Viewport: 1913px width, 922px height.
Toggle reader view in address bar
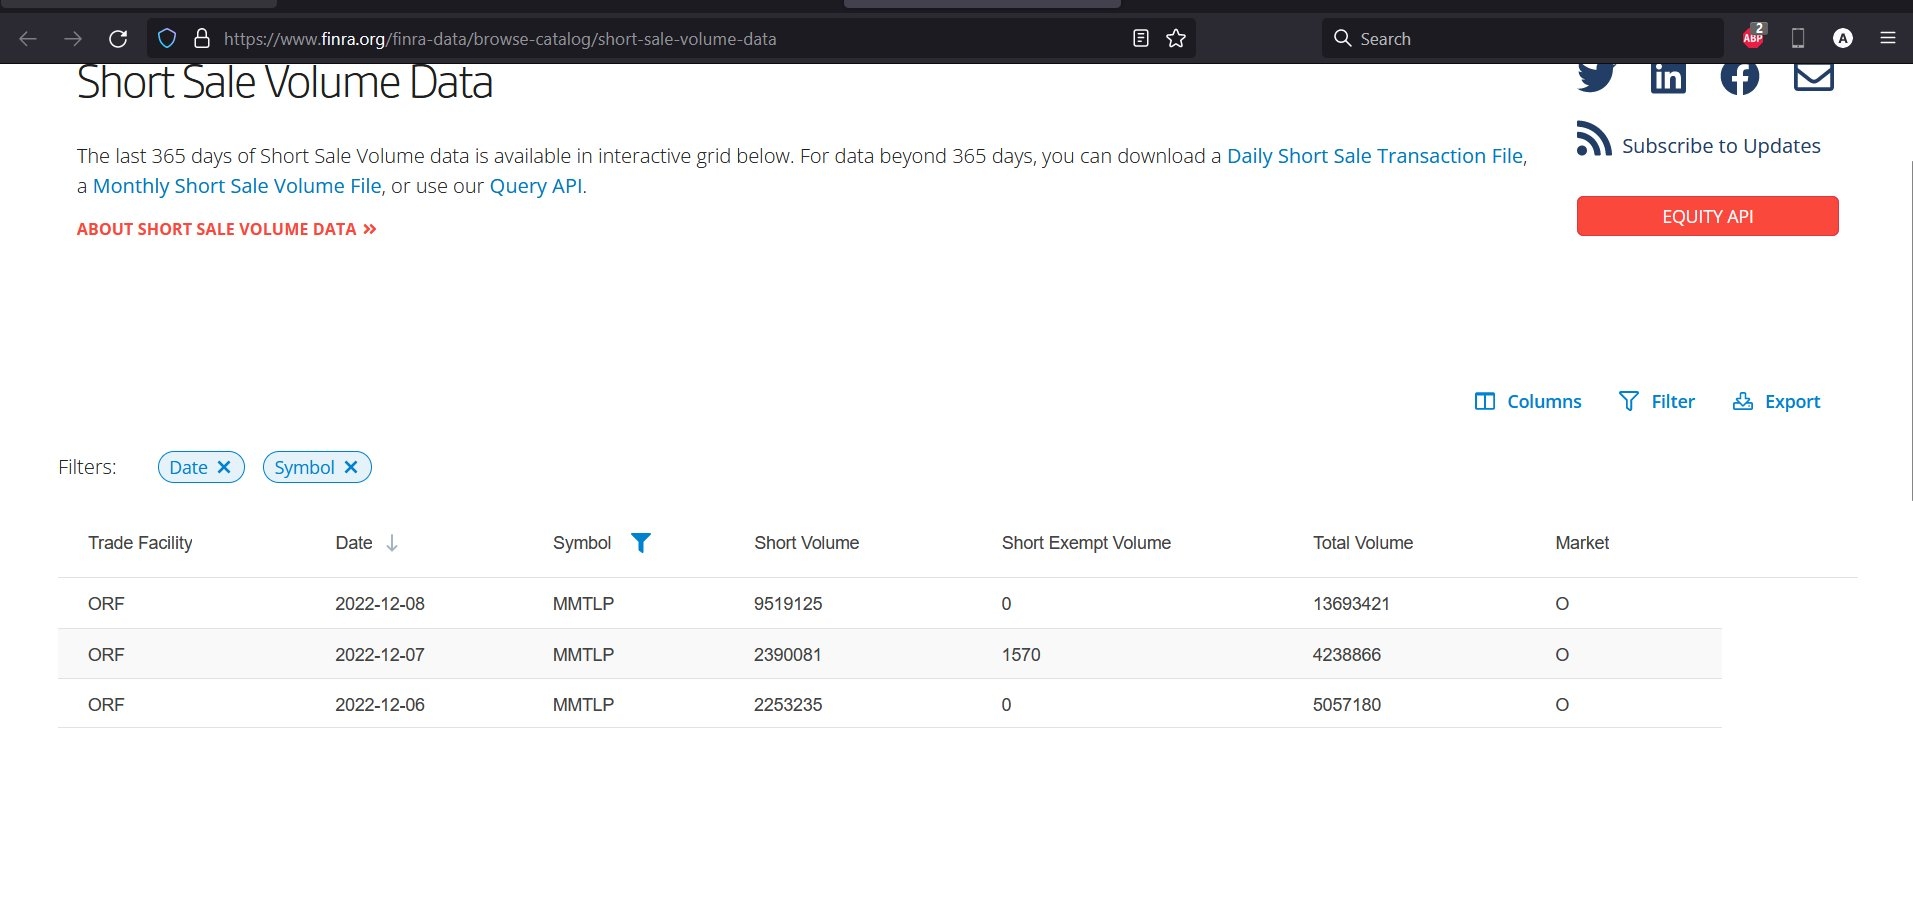click(x=1141, y=39)
